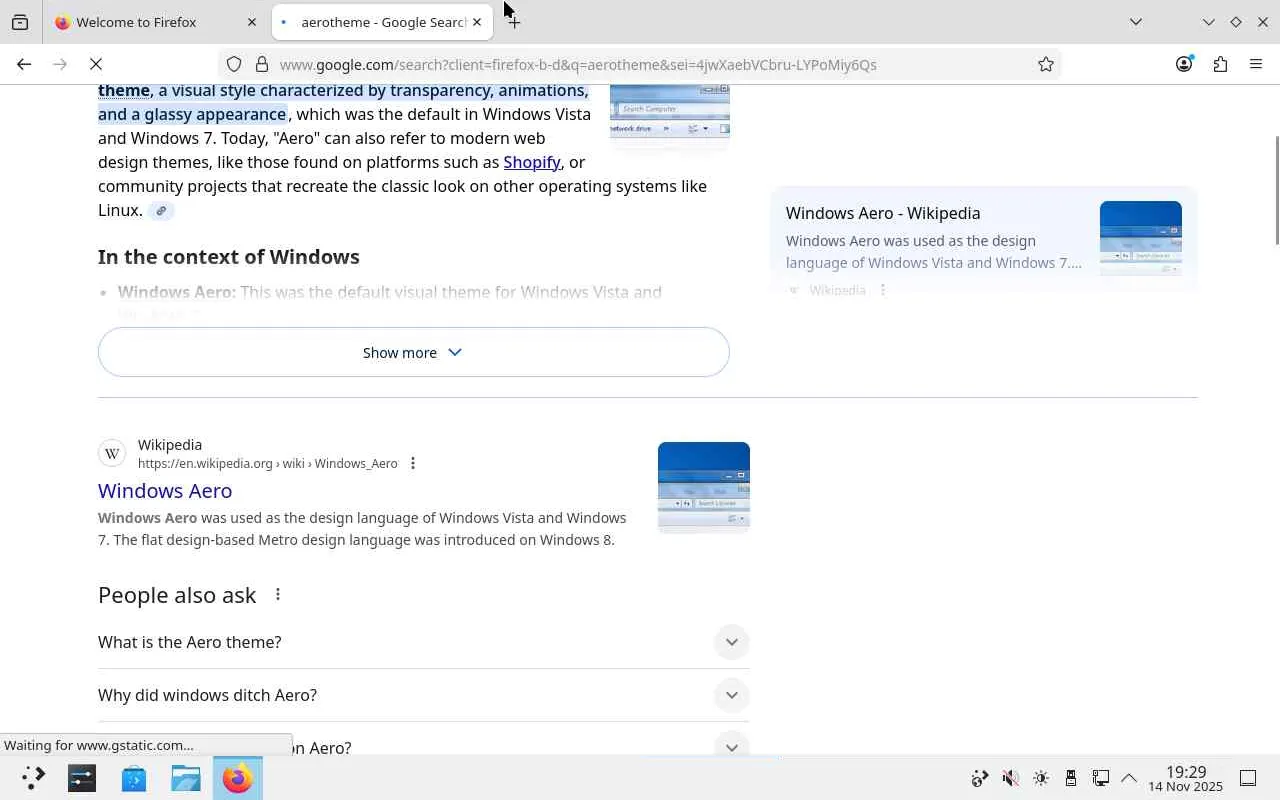Viewport: 1280px width, 800px height.
Task: Open the list all tabs dropdown
Action: click(1136, 22)
